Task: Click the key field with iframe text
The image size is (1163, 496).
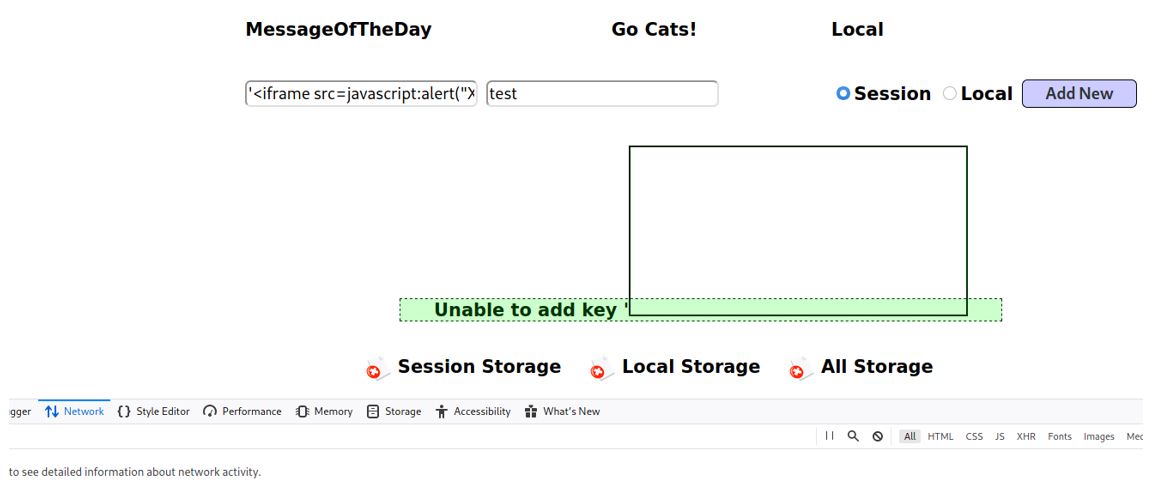Action: 361,94
